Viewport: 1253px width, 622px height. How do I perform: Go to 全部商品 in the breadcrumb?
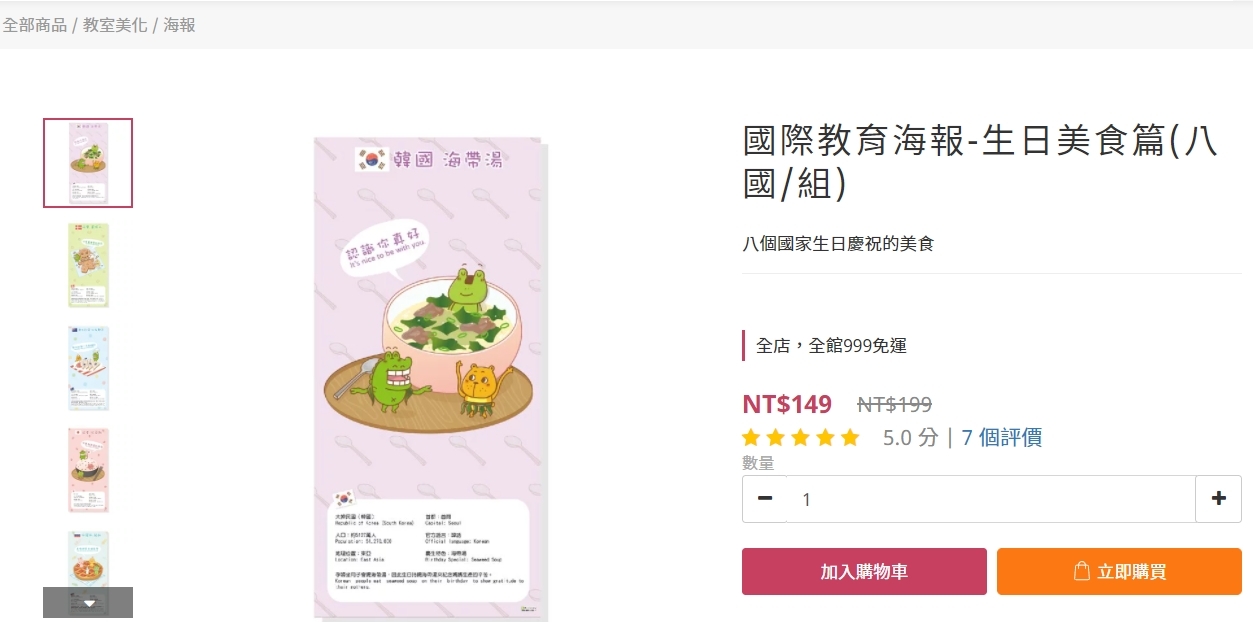click(35, 25)
